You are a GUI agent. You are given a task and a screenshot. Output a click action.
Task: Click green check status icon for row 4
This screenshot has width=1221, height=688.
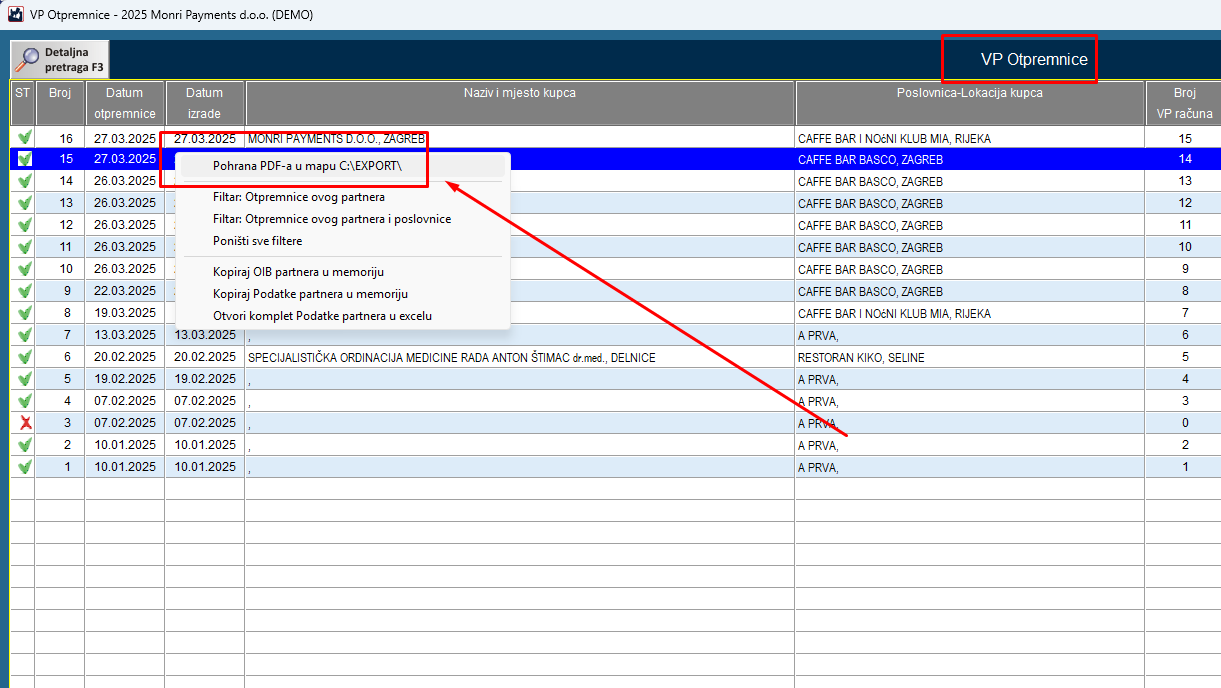(x=25, y=401)
